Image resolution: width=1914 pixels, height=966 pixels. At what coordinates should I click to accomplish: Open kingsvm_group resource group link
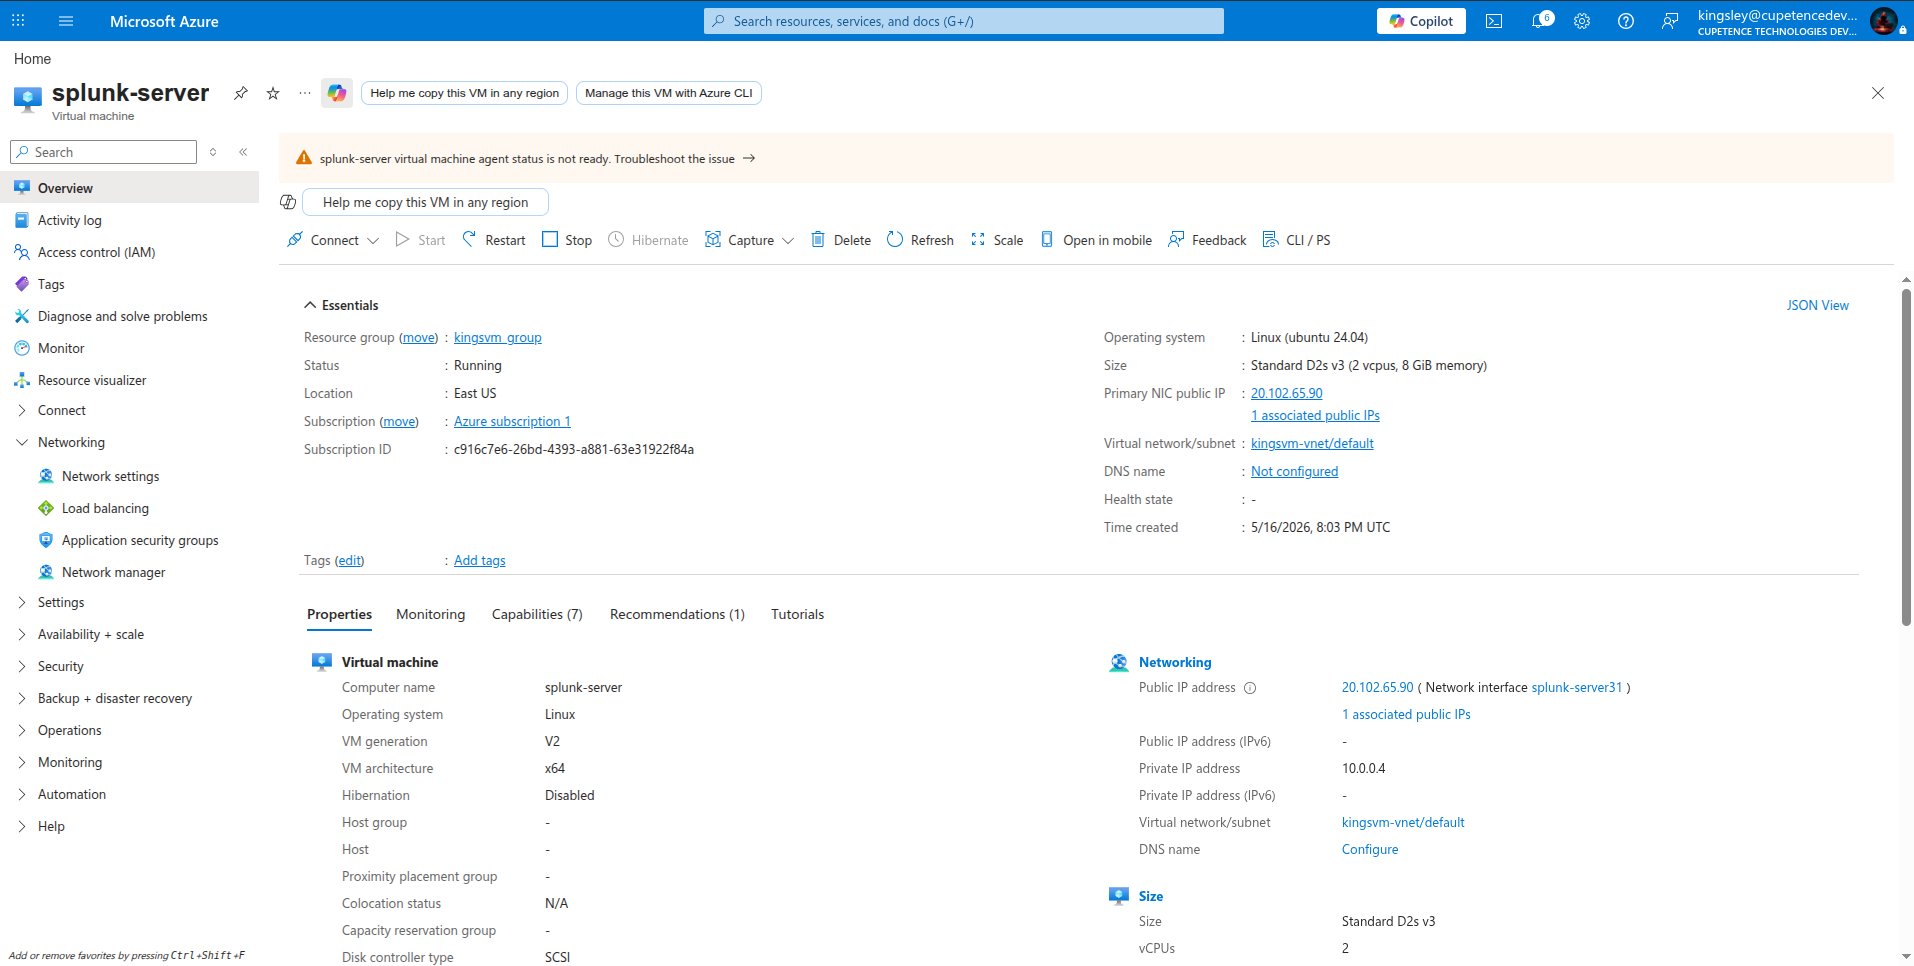point(498,338)
